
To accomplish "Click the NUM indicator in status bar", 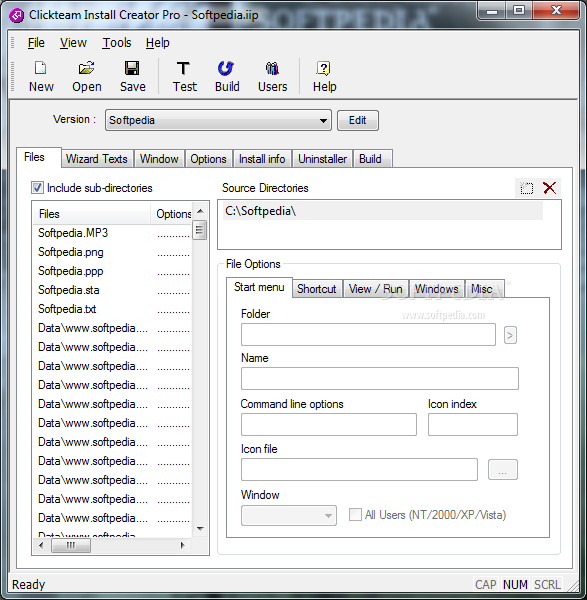I will click(x=515, y=584).
